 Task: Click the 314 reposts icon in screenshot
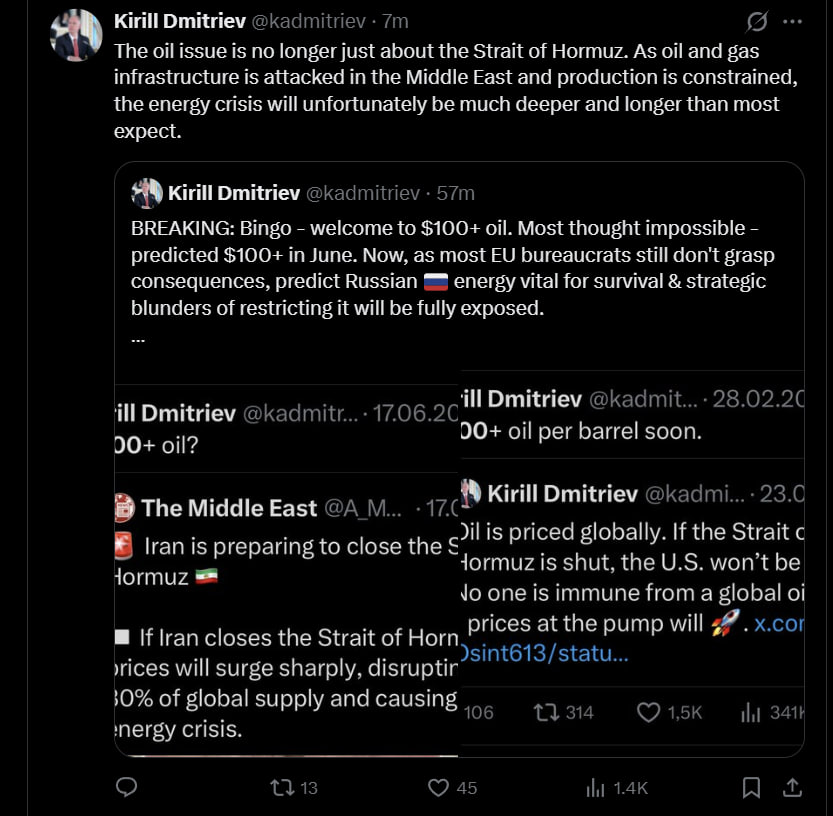point(545,712)
